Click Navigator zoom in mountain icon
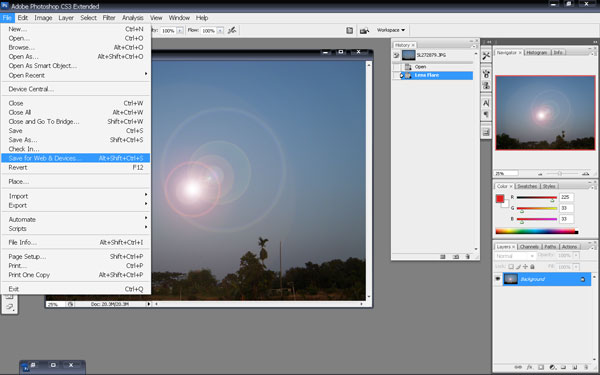This screenshot has width=600, height=375. (585, 174)
